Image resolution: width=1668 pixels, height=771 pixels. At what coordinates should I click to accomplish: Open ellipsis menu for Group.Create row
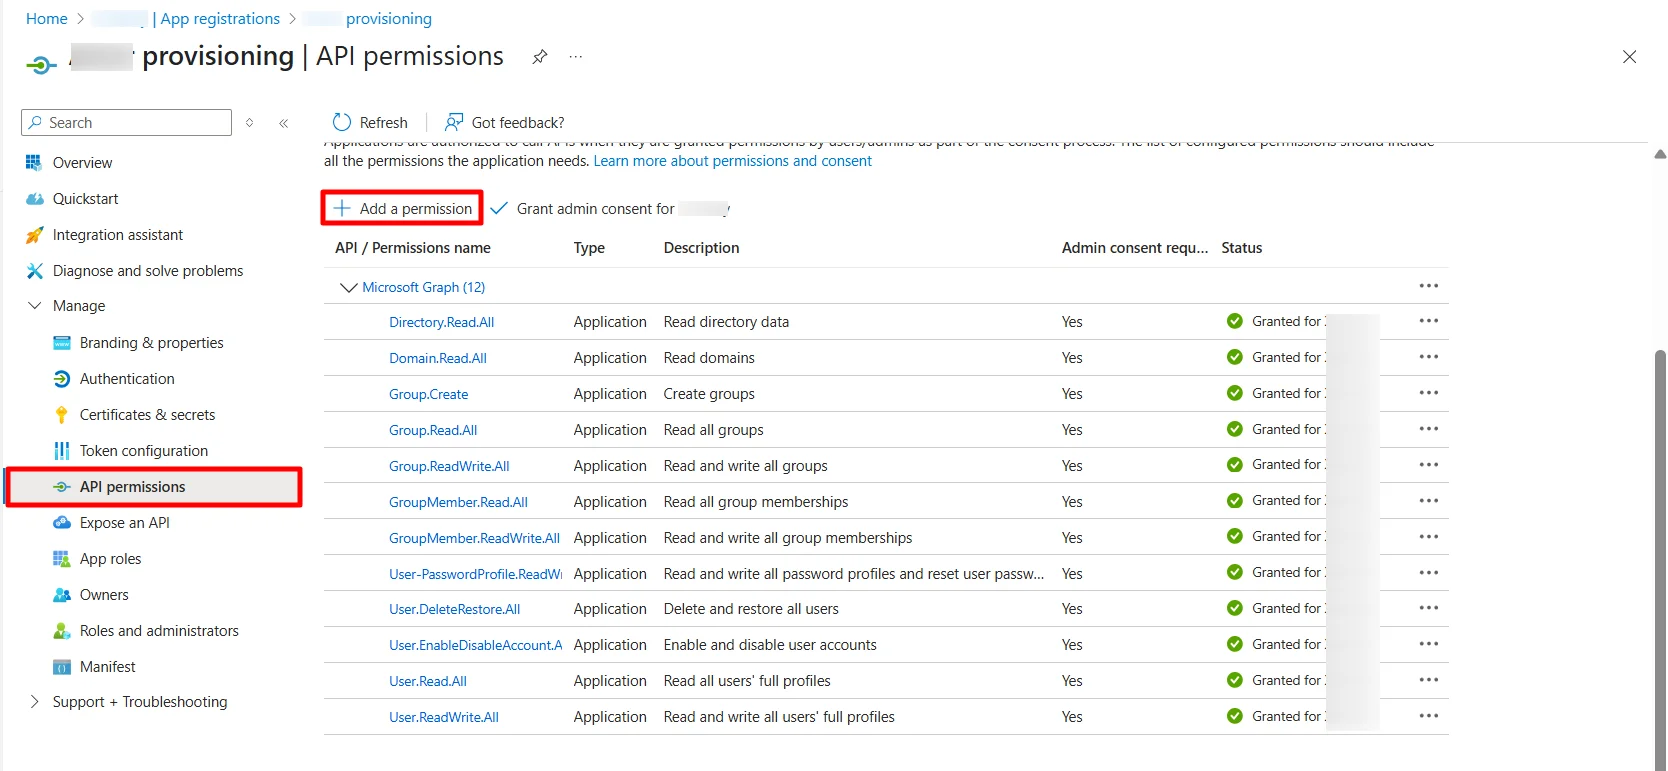(1428, 393)
